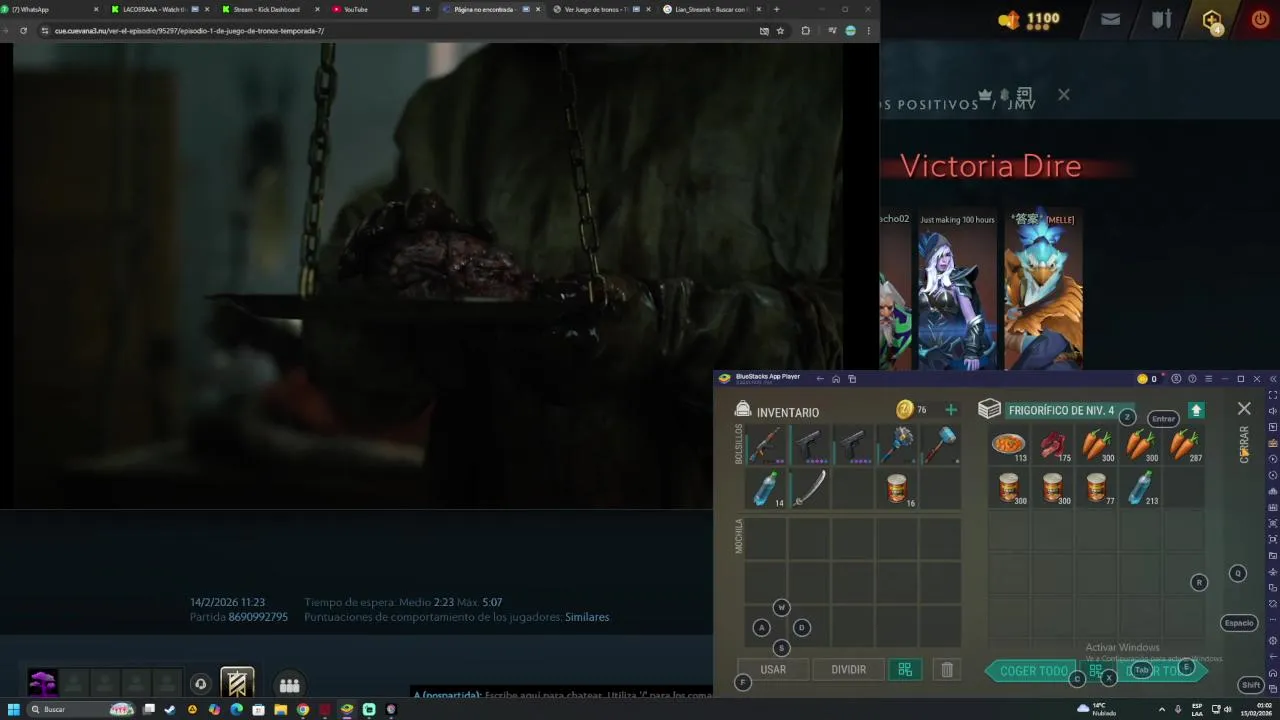Screen dimensions: 1280x720
Task: Open BlueStacks help question mark icon
Action: 1192,379
